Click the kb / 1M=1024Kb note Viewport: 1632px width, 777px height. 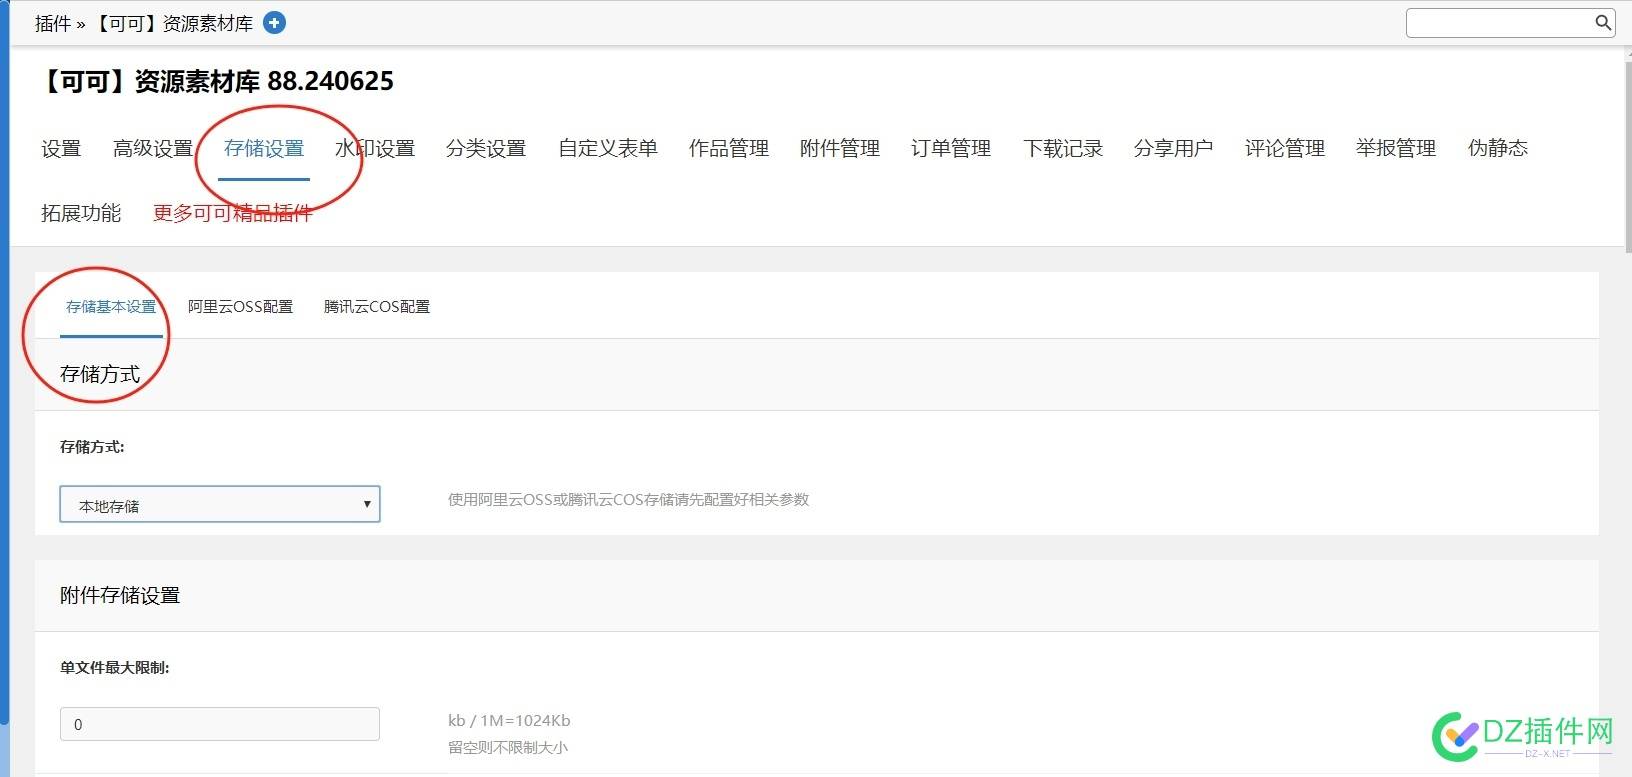(509, 721)
